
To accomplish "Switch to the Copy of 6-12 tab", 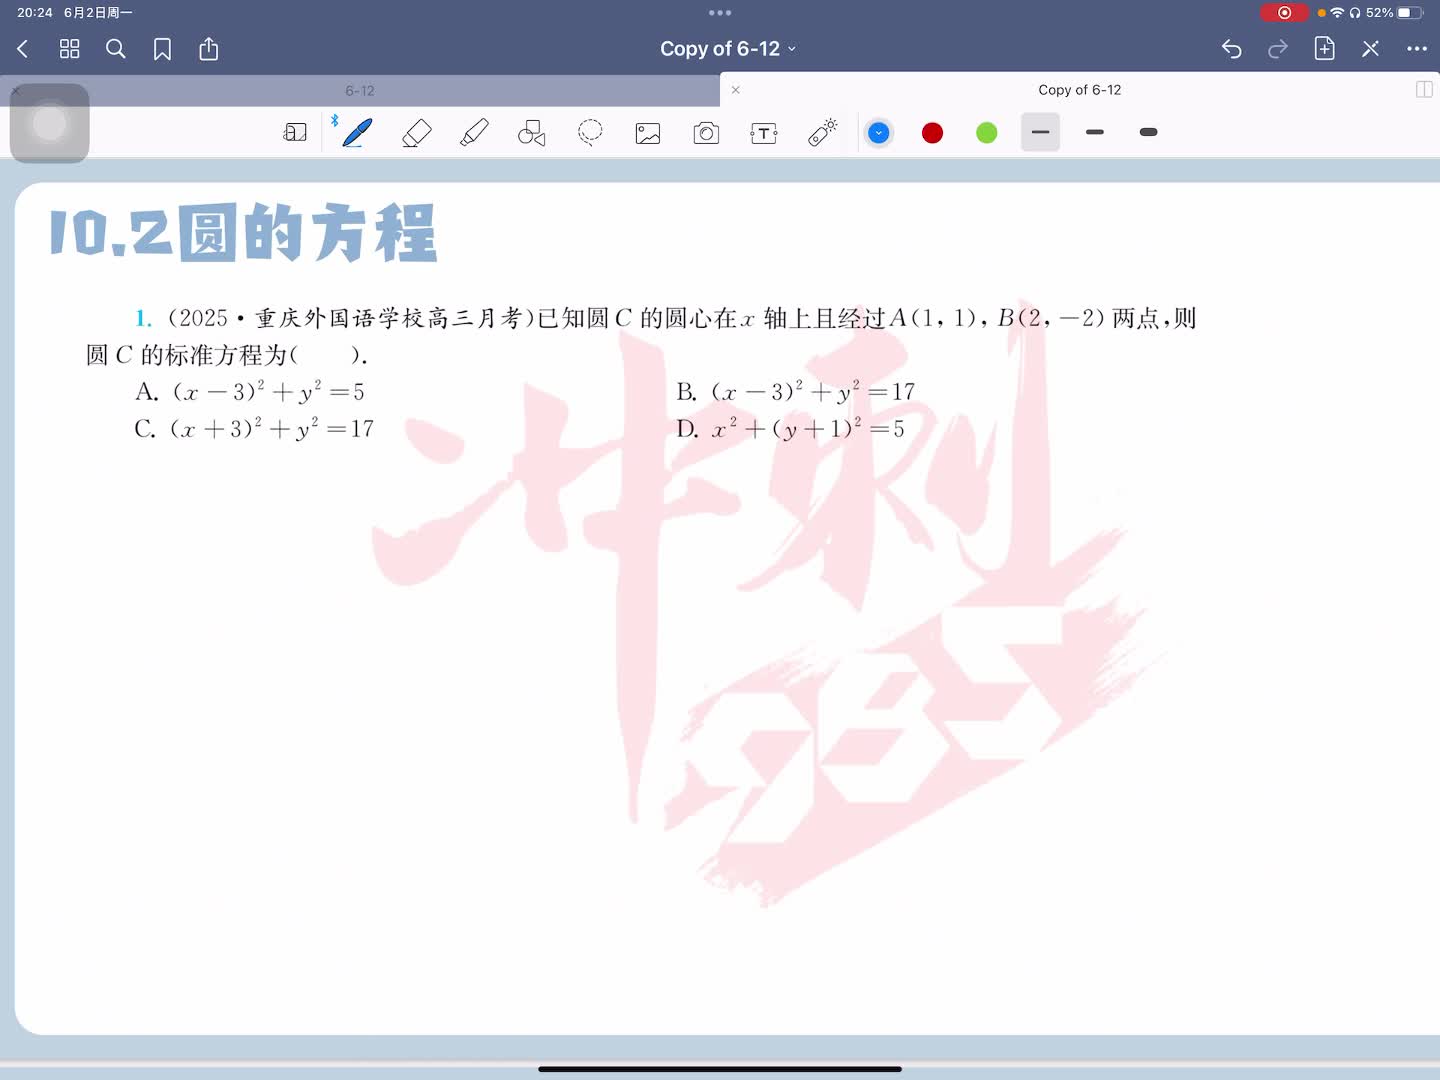I will click(x=1079, y=90).
